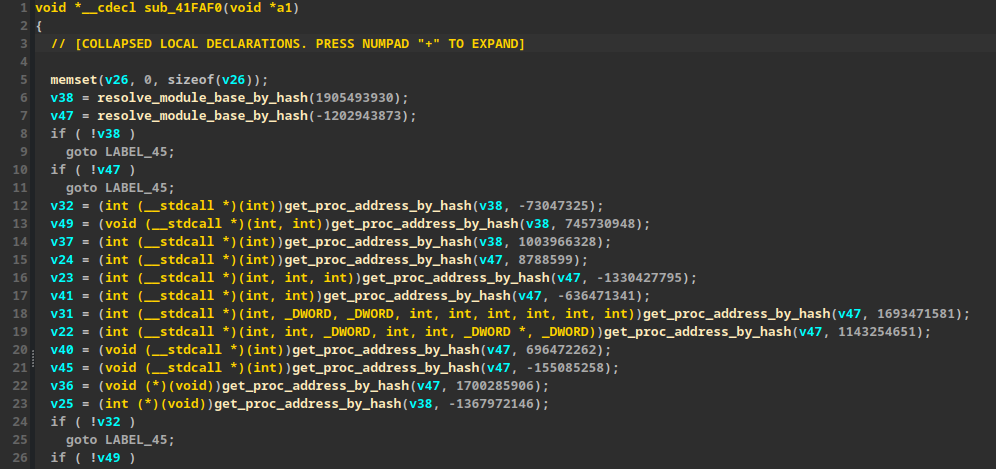Viewport: 996px width, 469px height.
Task: Expand the collapsed local declarations comment
Action: point(288,44)
